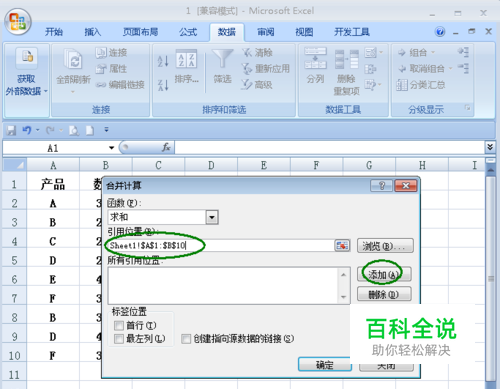The height and width of the screenshot is (389, 500).
Task: Sort ascending A to Z
Action: tap(163, 61)
